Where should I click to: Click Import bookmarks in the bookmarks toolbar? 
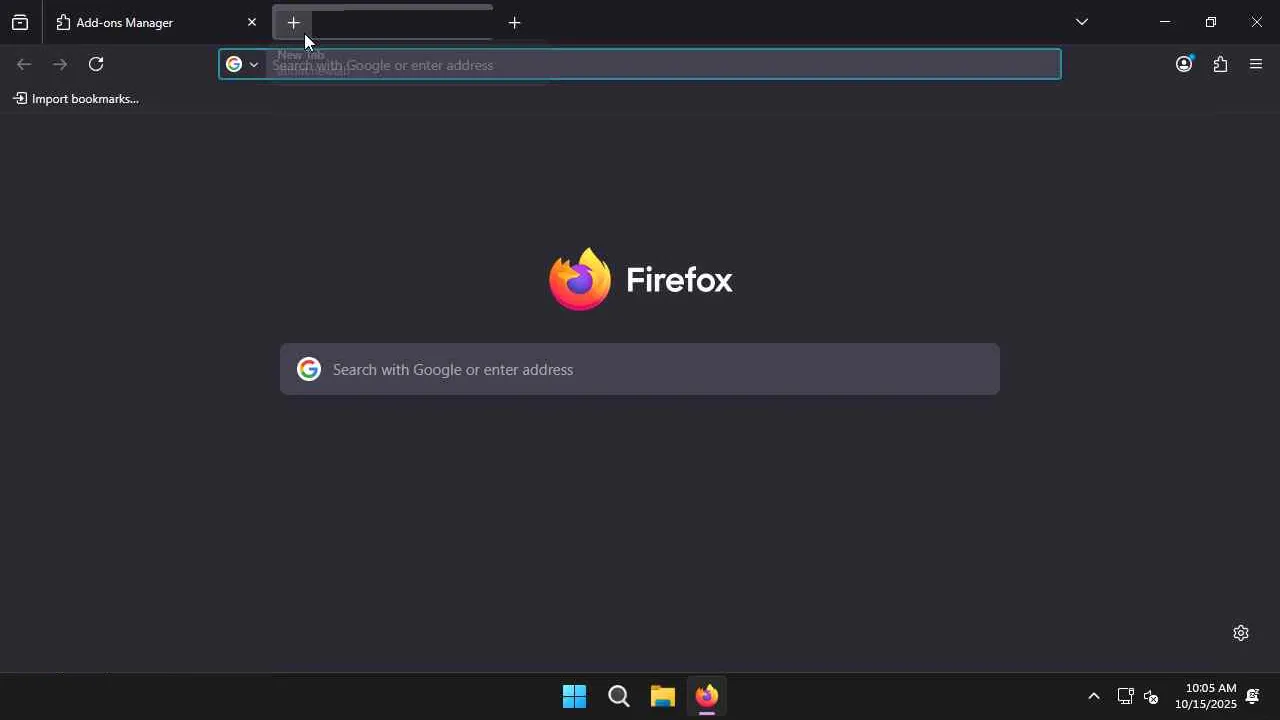(x=76, y=99)
